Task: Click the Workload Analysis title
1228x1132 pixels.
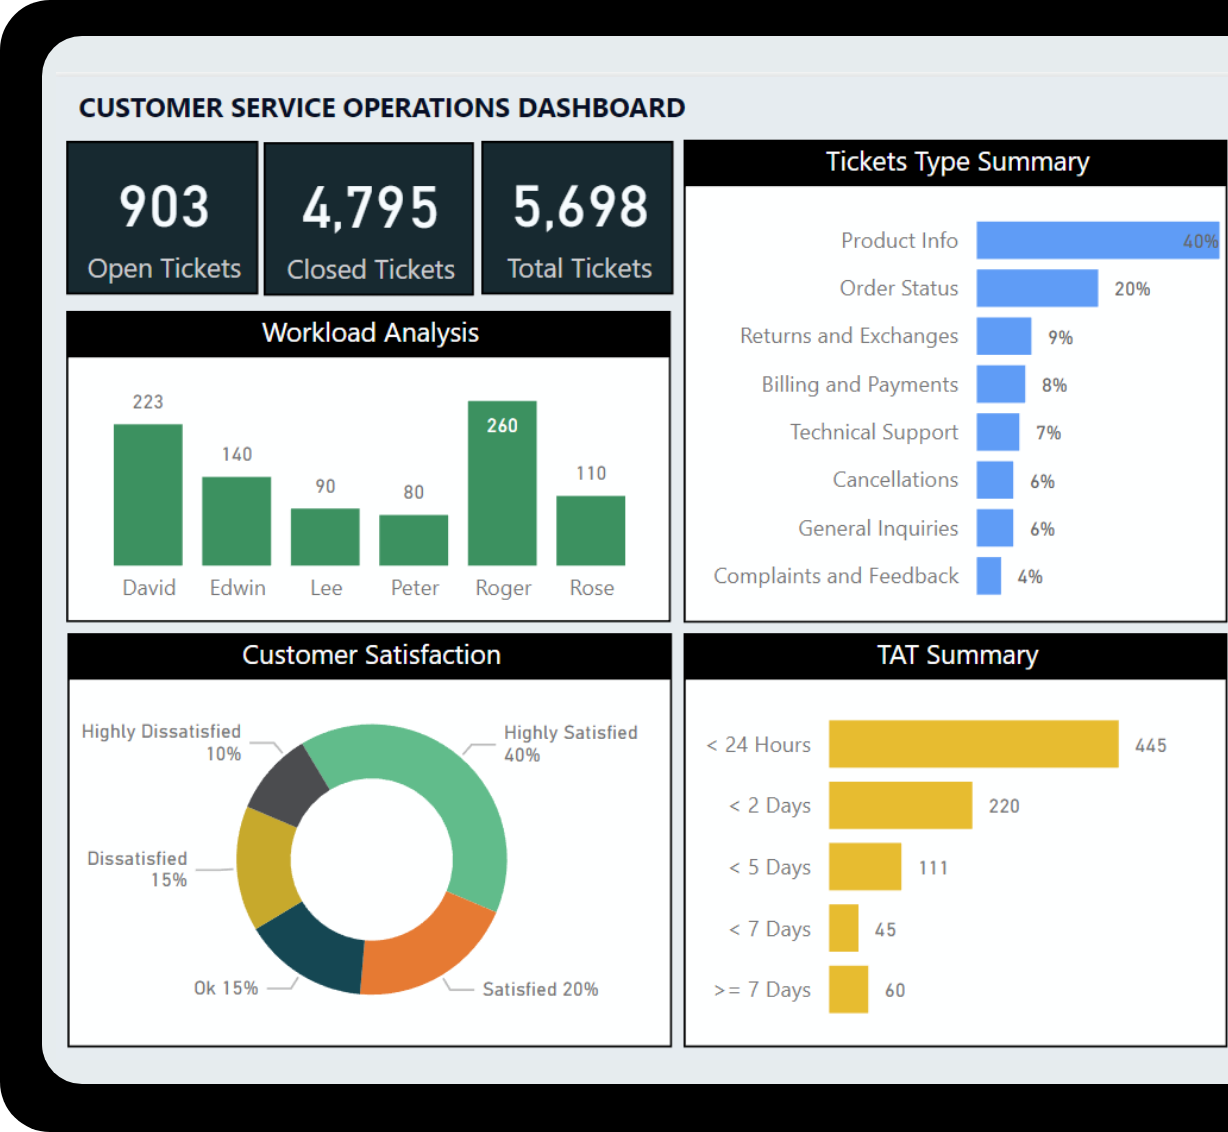Action: 370,333
